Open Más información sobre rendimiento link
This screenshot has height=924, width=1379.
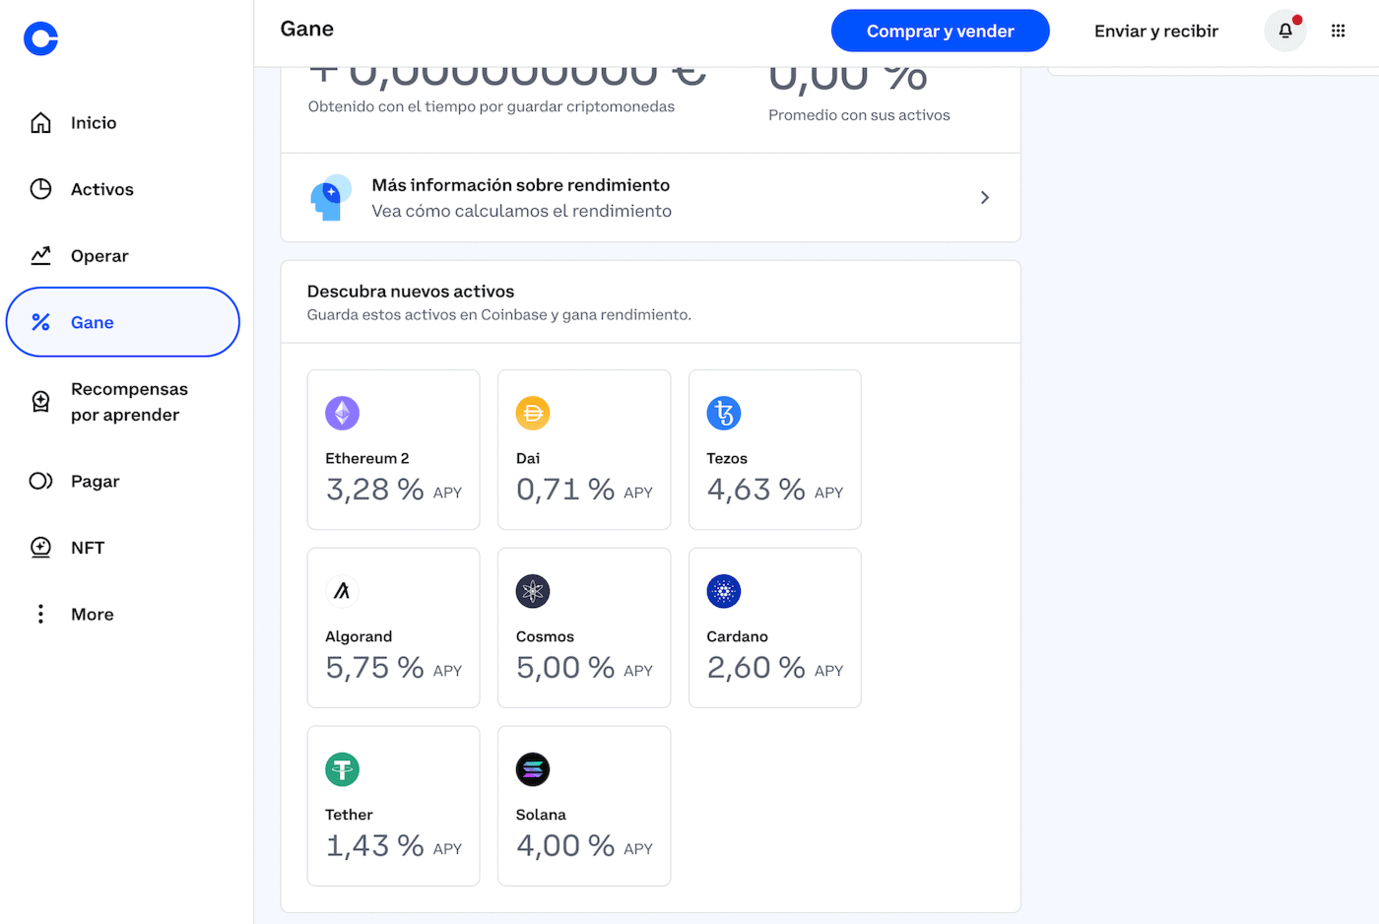(651, 198)
